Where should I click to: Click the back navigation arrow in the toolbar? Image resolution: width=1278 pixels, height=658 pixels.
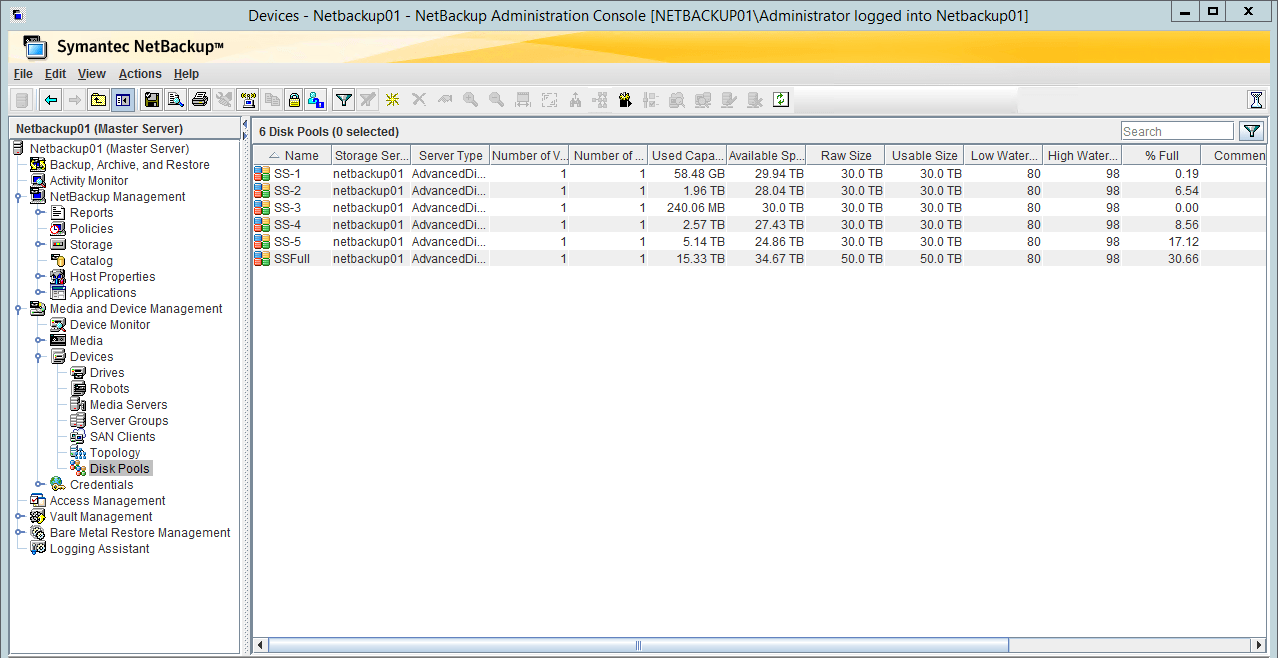49,99
